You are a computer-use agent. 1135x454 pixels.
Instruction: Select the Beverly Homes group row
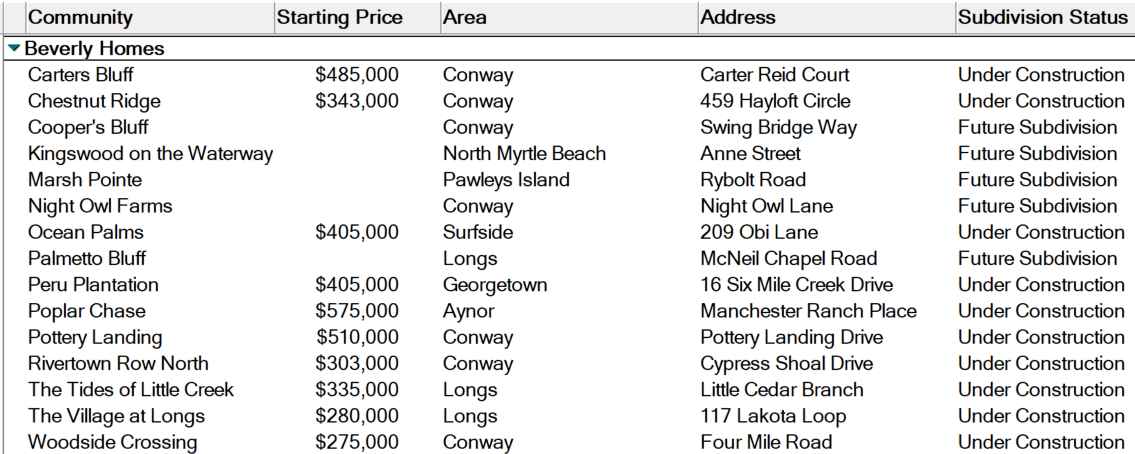pyautogui.click(x=568, y=49)
